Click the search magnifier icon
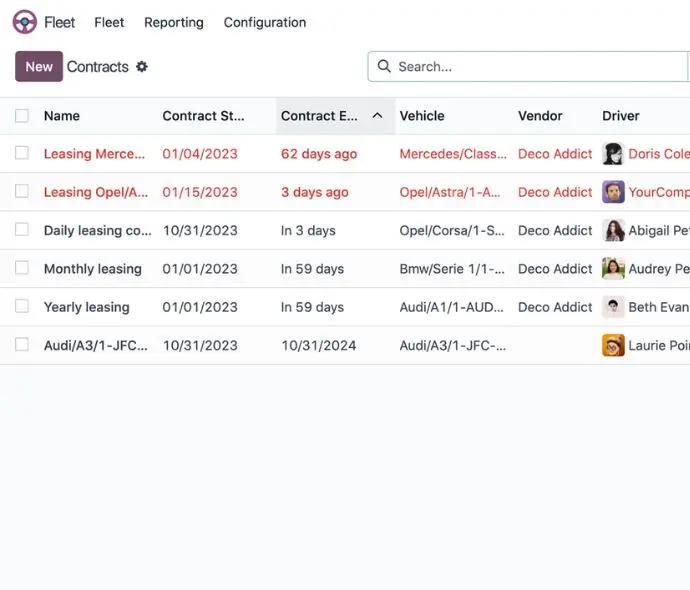The width and height of the screenshot is (690, 590). click(384, 66)
